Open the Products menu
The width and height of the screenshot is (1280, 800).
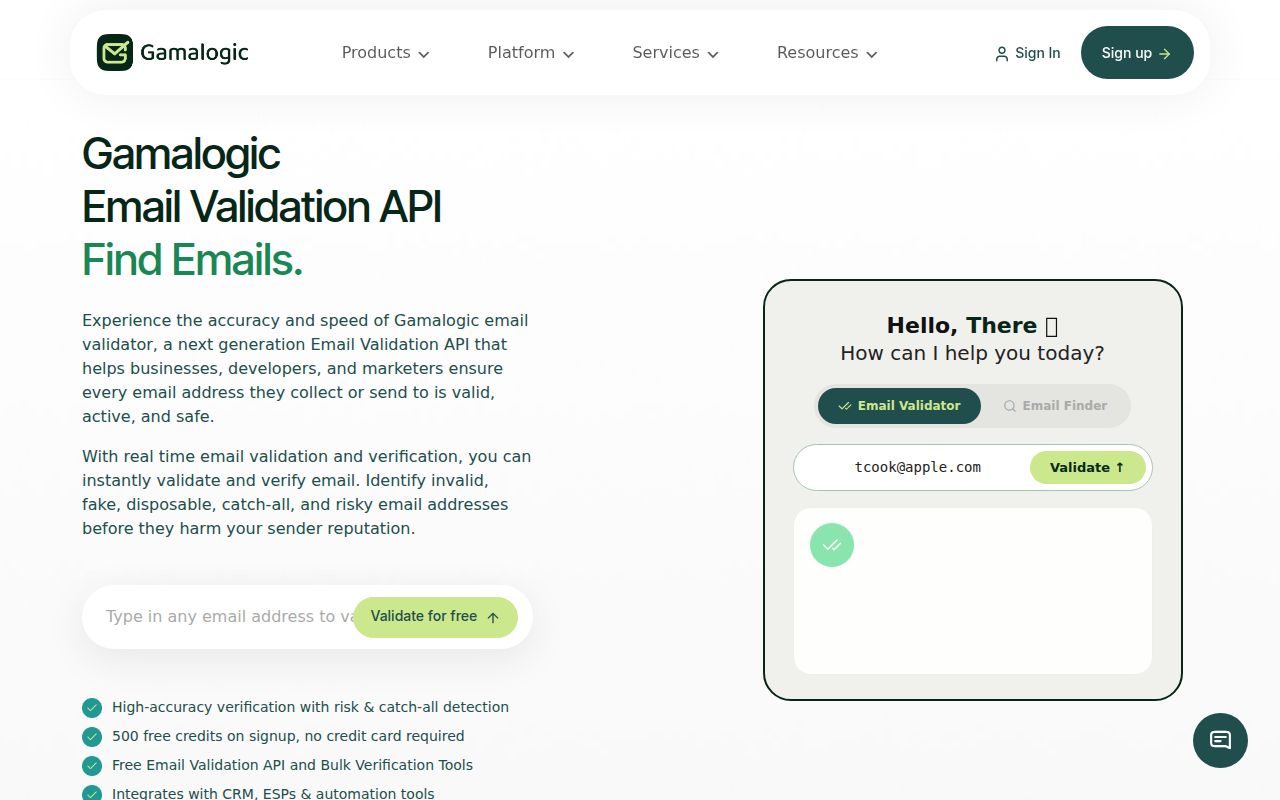386,53
